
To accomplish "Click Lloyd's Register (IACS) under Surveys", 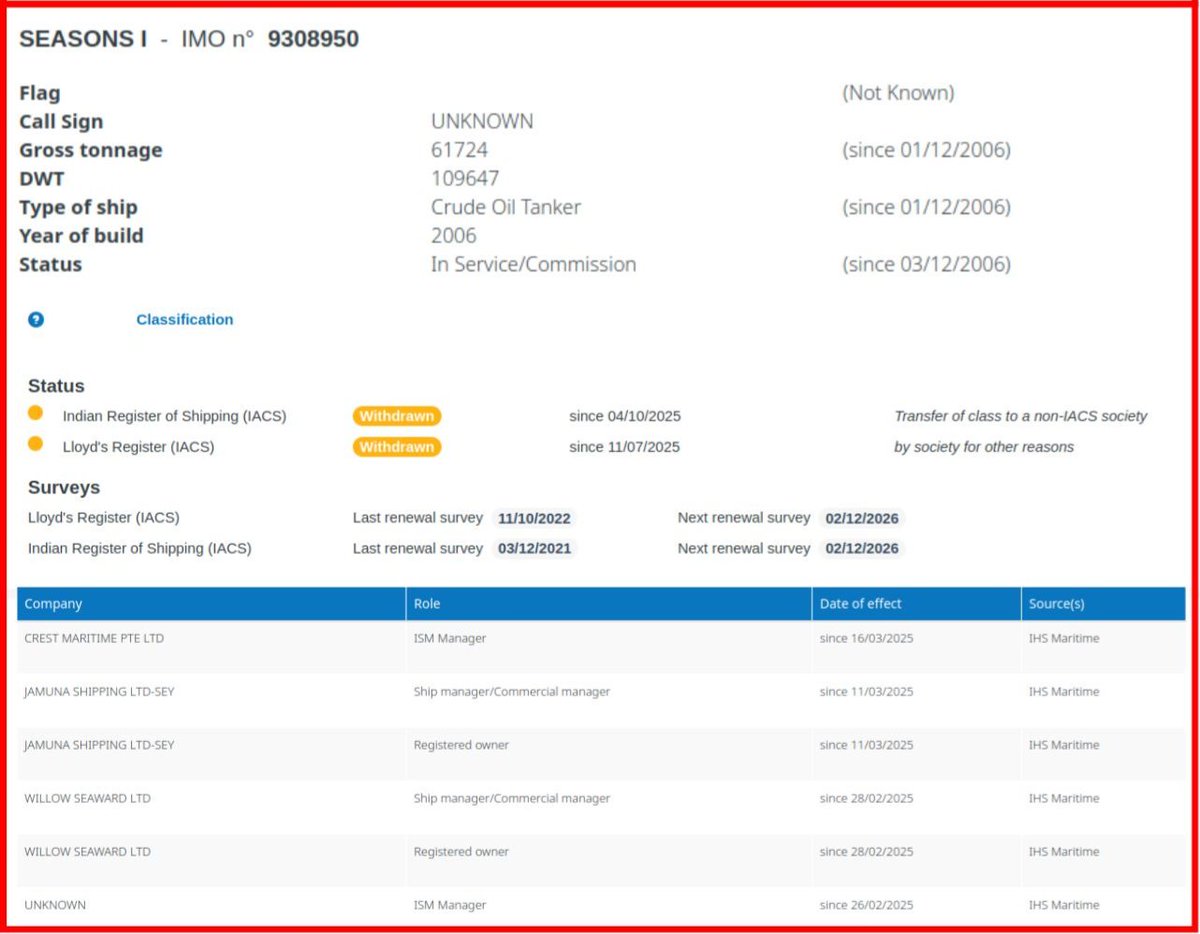I will pyautogui.click(x=104, y=518).
